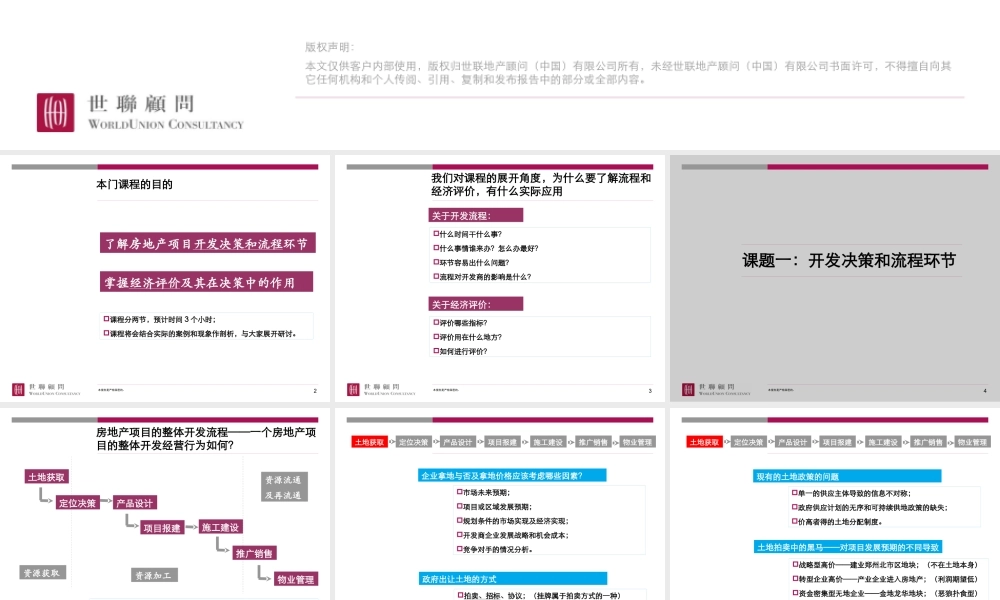The height and width of the screenshot is (600, 1000).
Task: Click the blue heading 政府出让土地的方式
Action: coord(512,579)
